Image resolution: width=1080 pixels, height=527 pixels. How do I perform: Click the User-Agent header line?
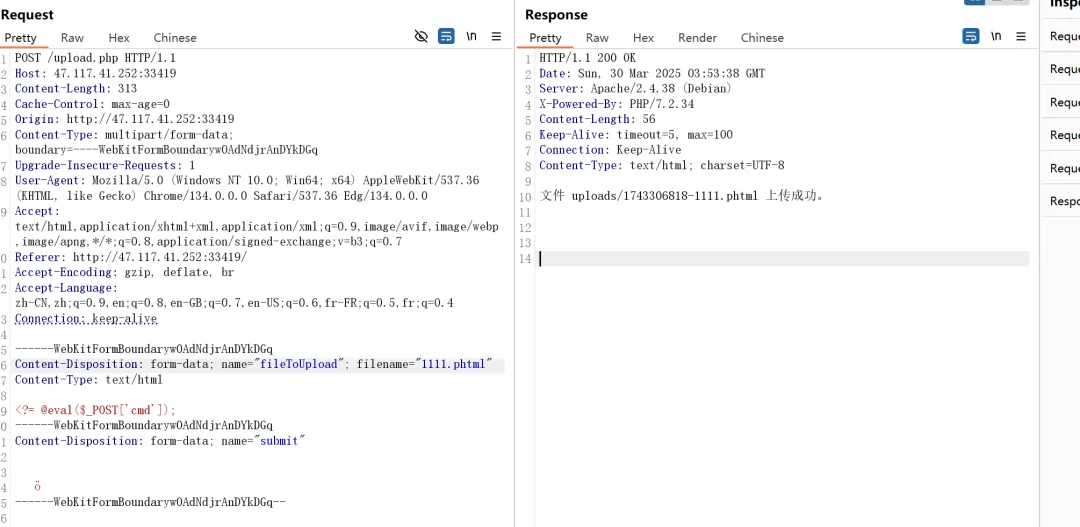click(x=247, y=180)
